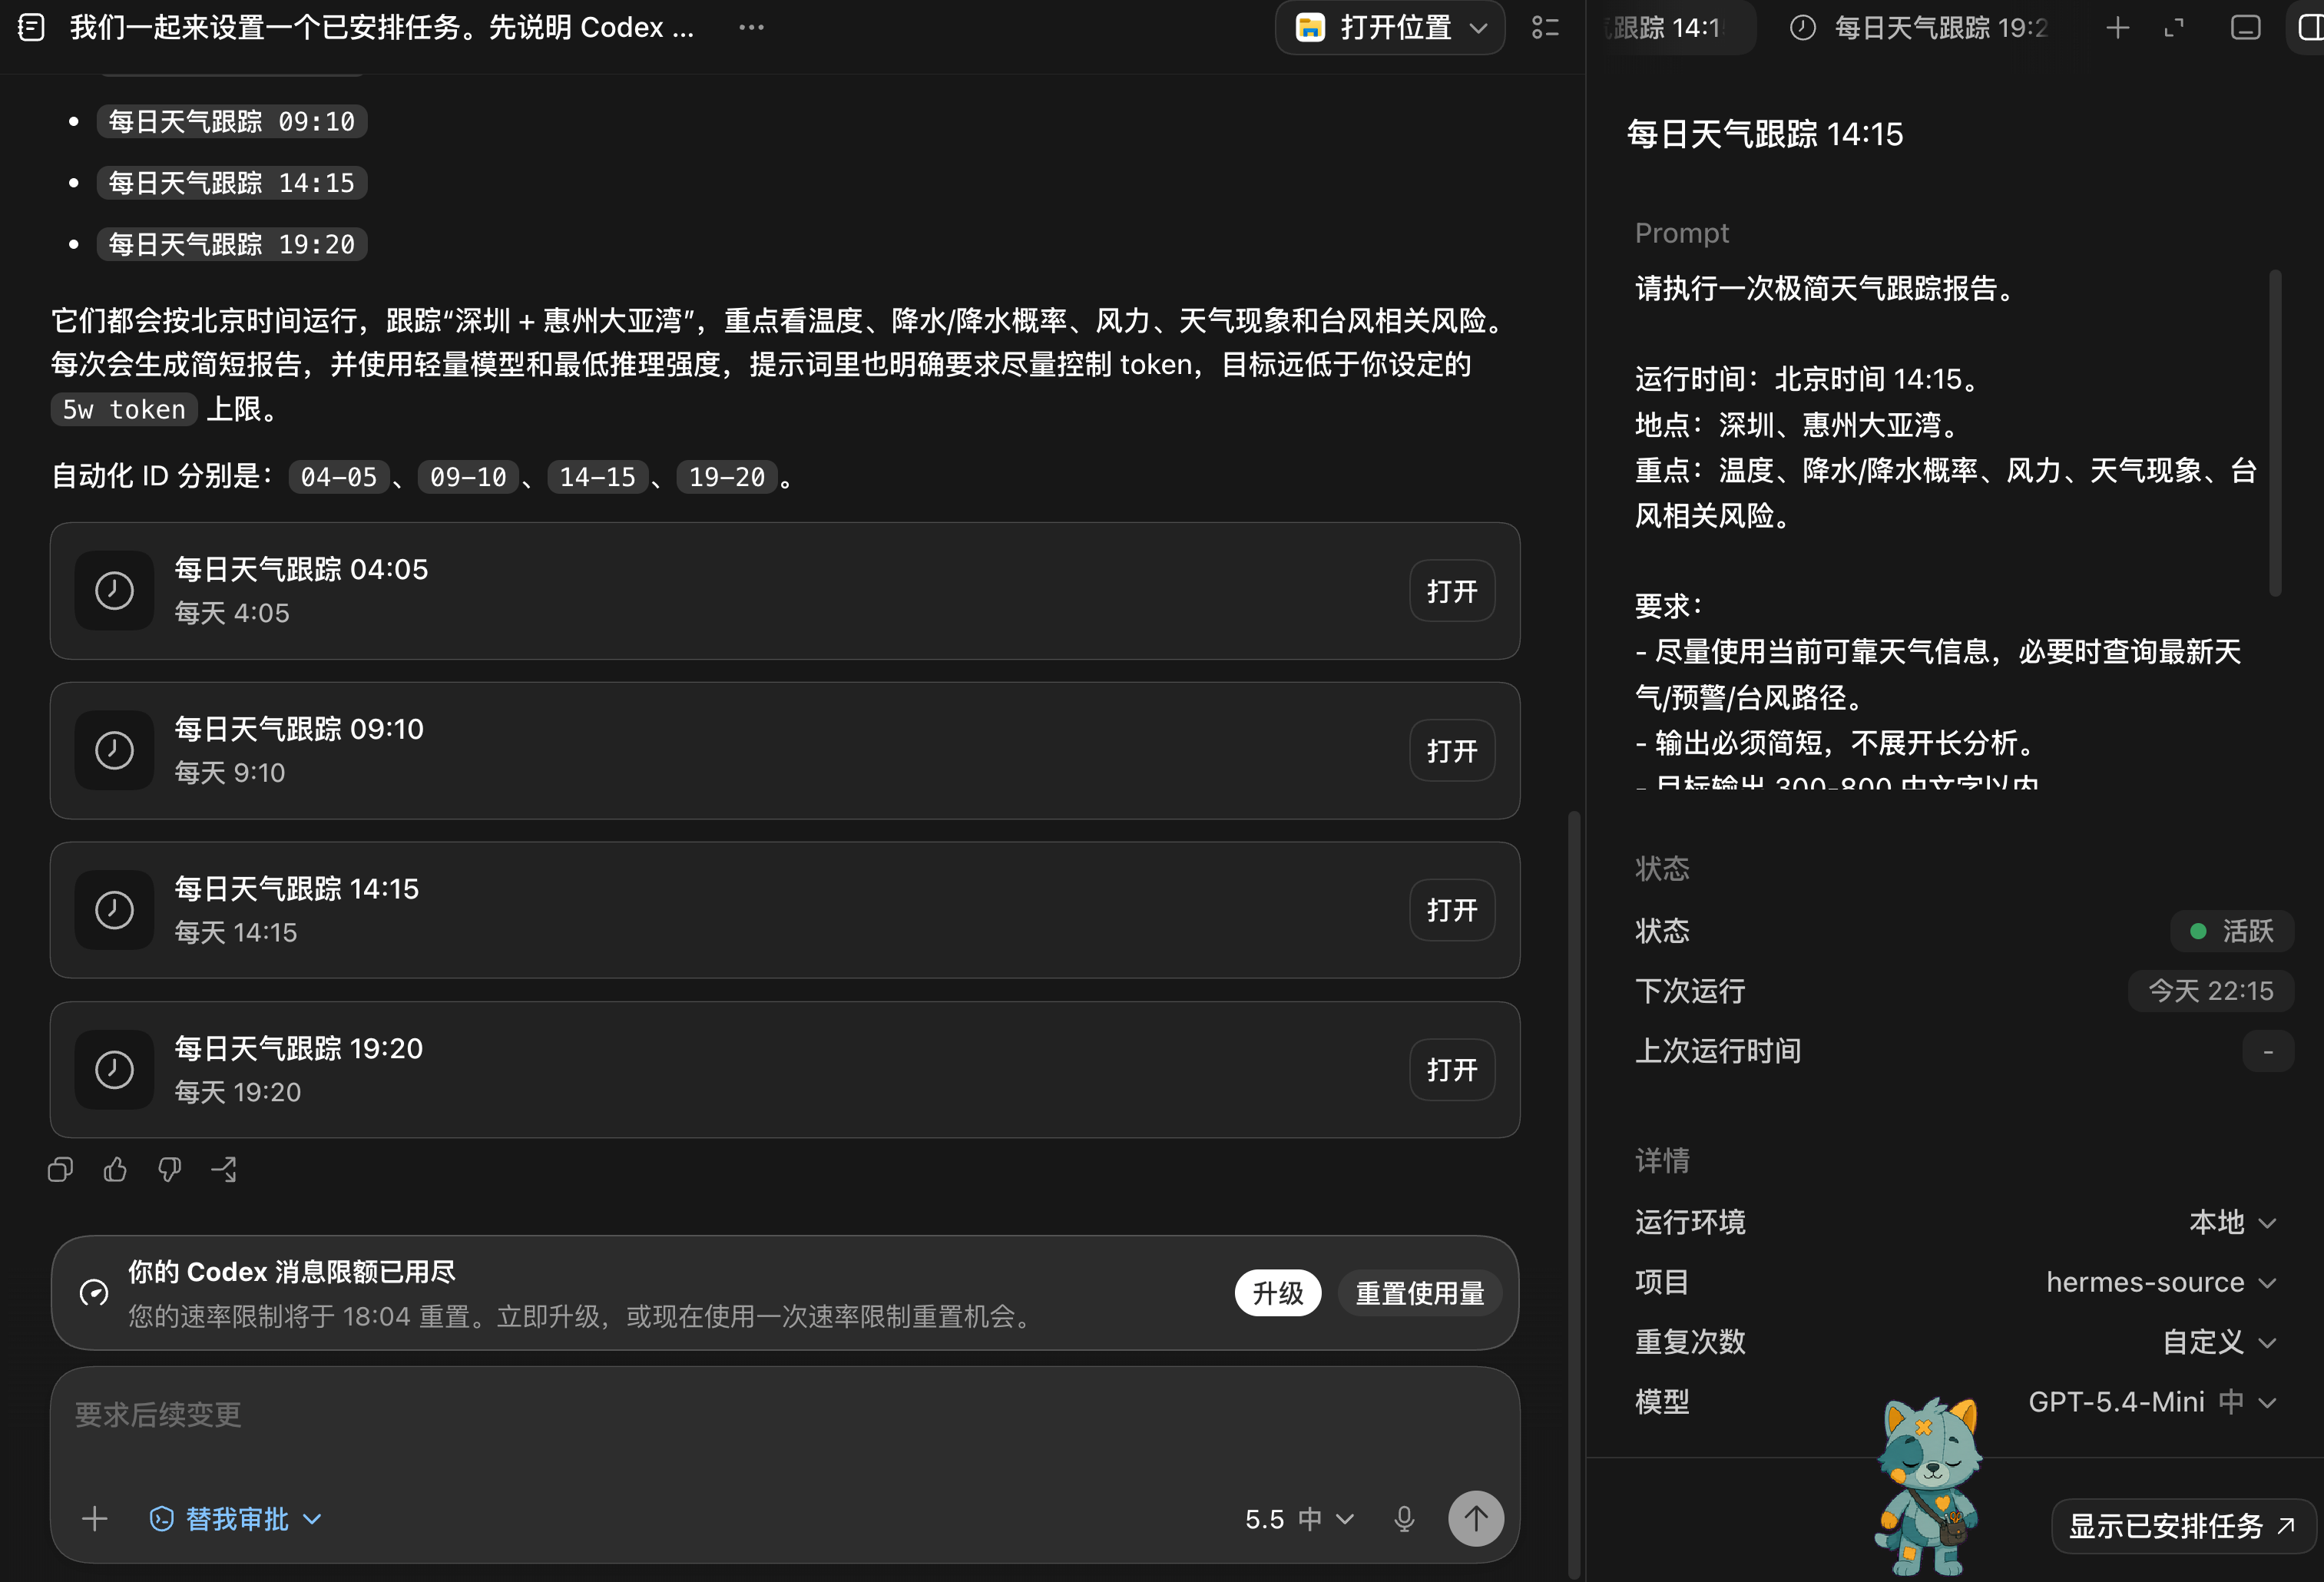The image size is (2324, 1582).
Task: Open the three-dot more options menu
Action: pyautogui.click(x=751, y=28)
